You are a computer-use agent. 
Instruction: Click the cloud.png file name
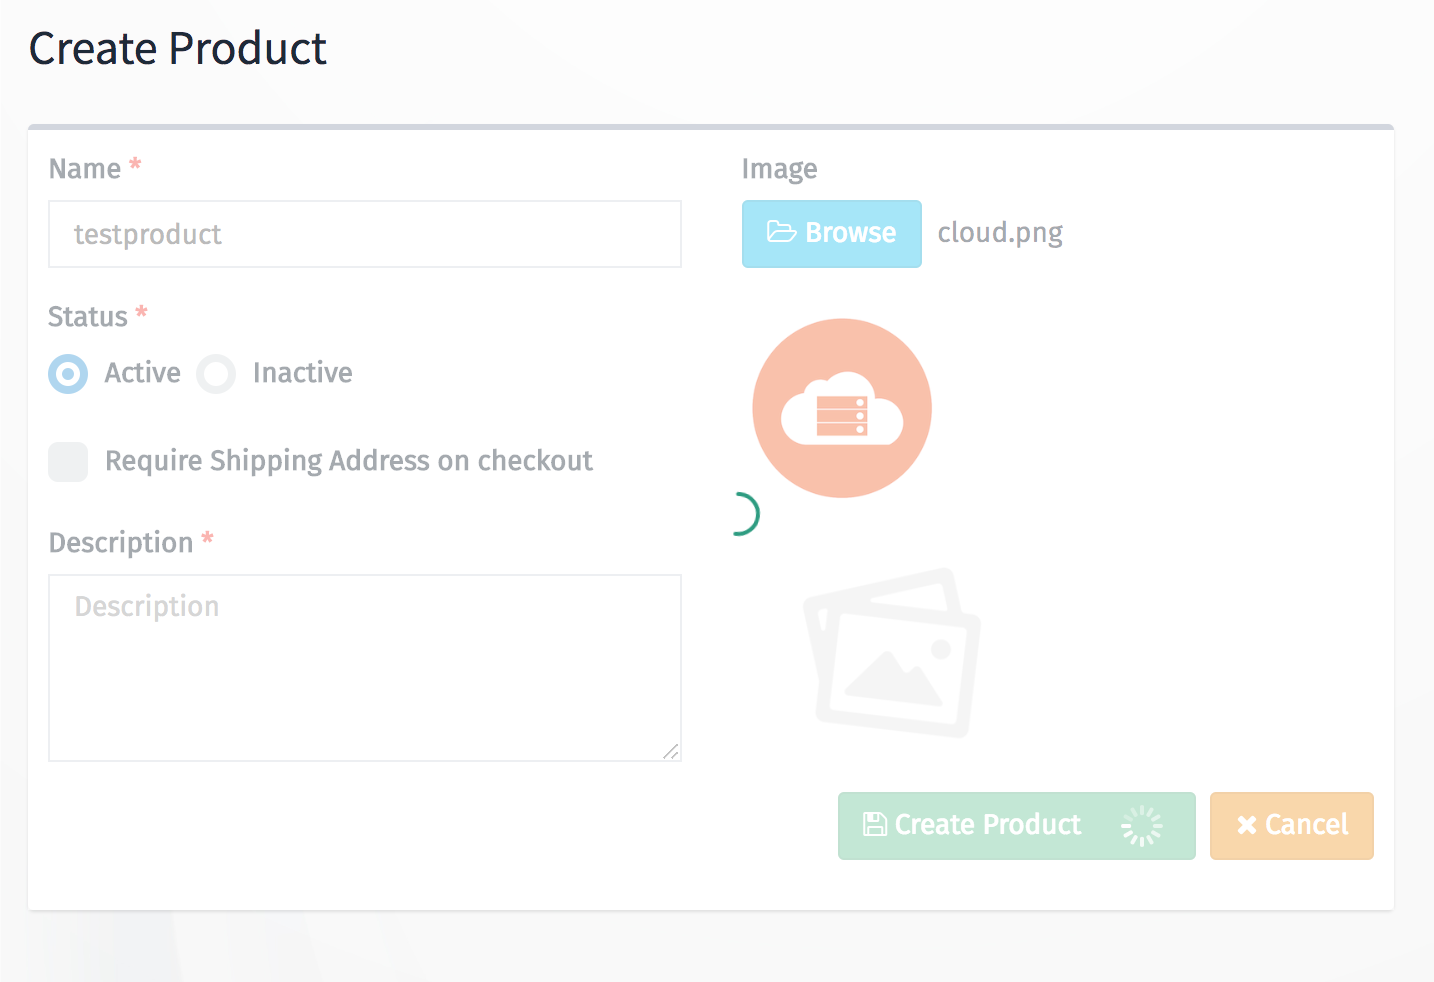(x=1000, y=233)
